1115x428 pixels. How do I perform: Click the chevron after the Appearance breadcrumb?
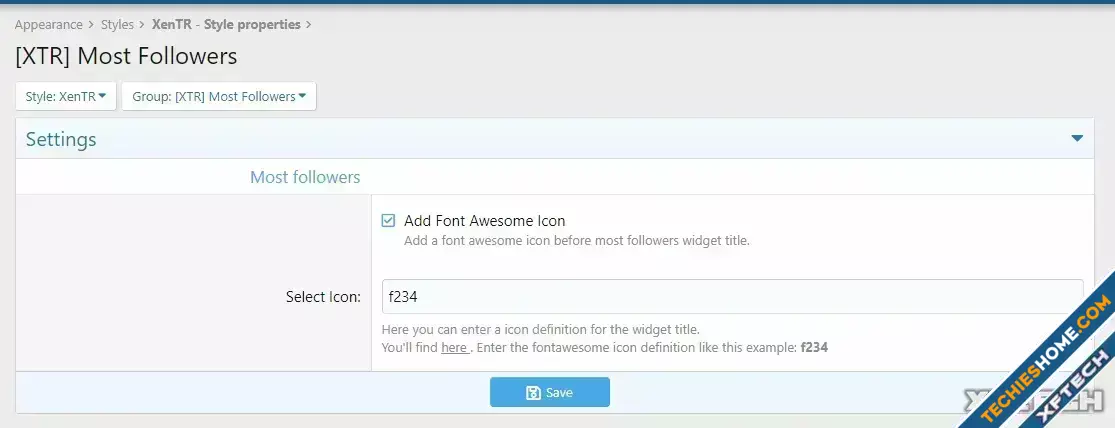click(91, 24)
